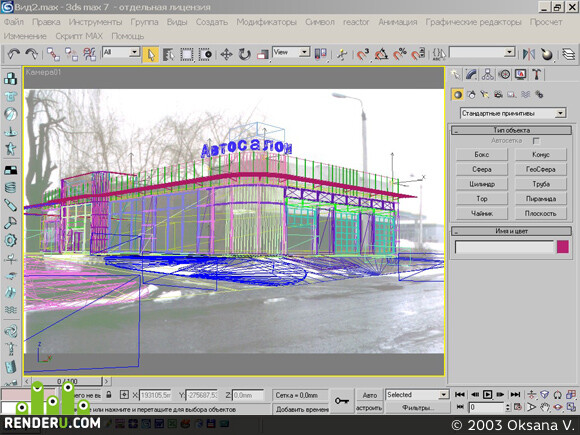Click the magenta object color swatch
Screen dimensions: 580x435
click(562, 247)
